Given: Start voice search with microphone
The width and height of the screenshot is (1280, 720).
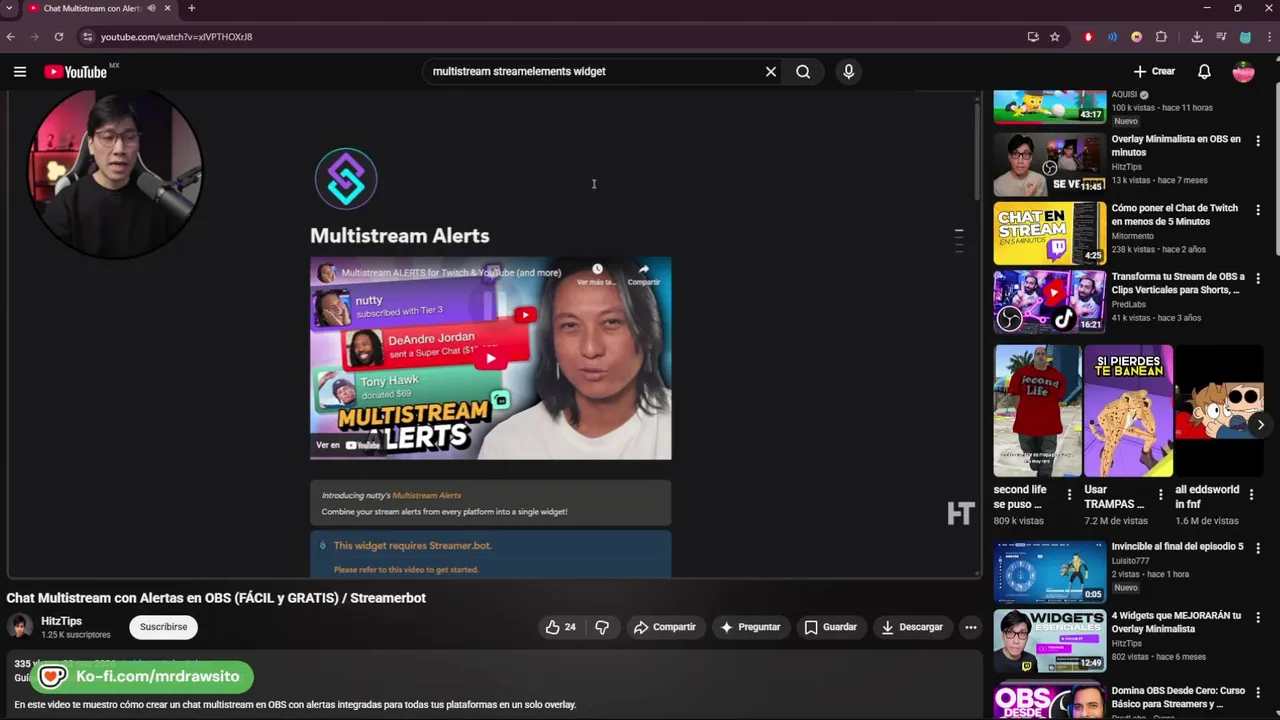Looking at the screenshot, I should click(849, 71).
